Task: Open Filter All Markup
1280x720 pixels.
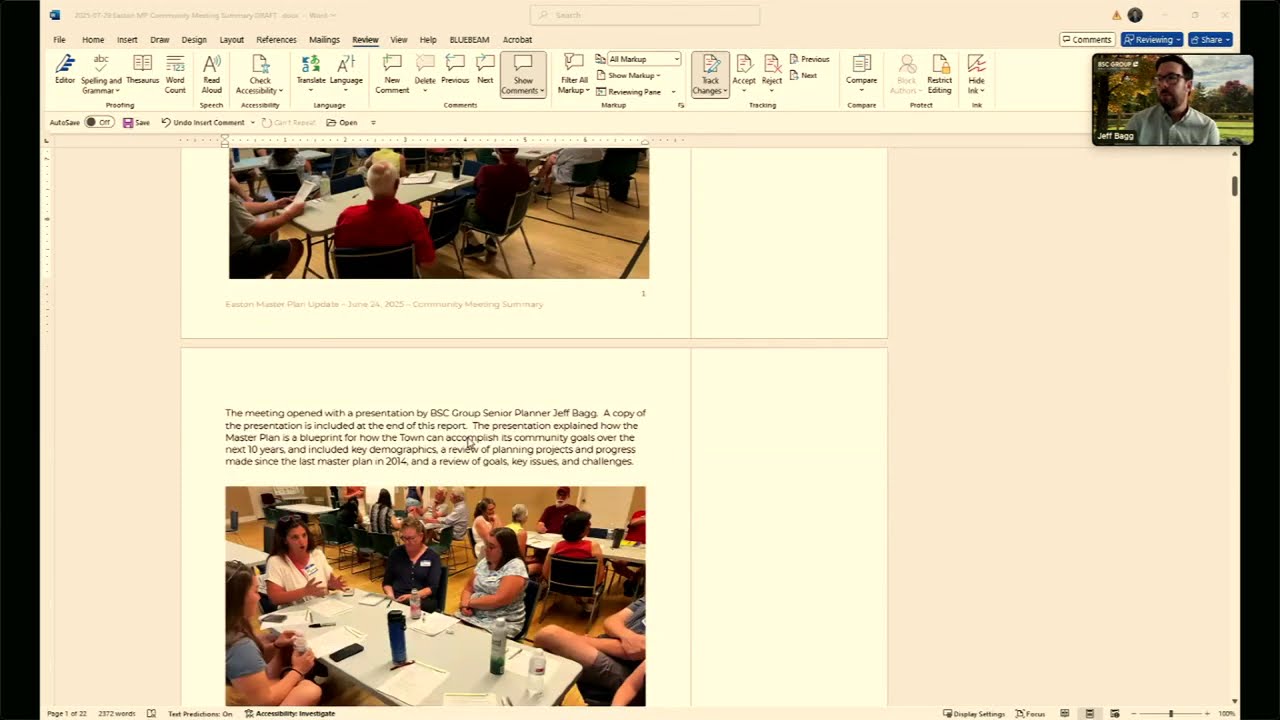Action: click(574, 75)
